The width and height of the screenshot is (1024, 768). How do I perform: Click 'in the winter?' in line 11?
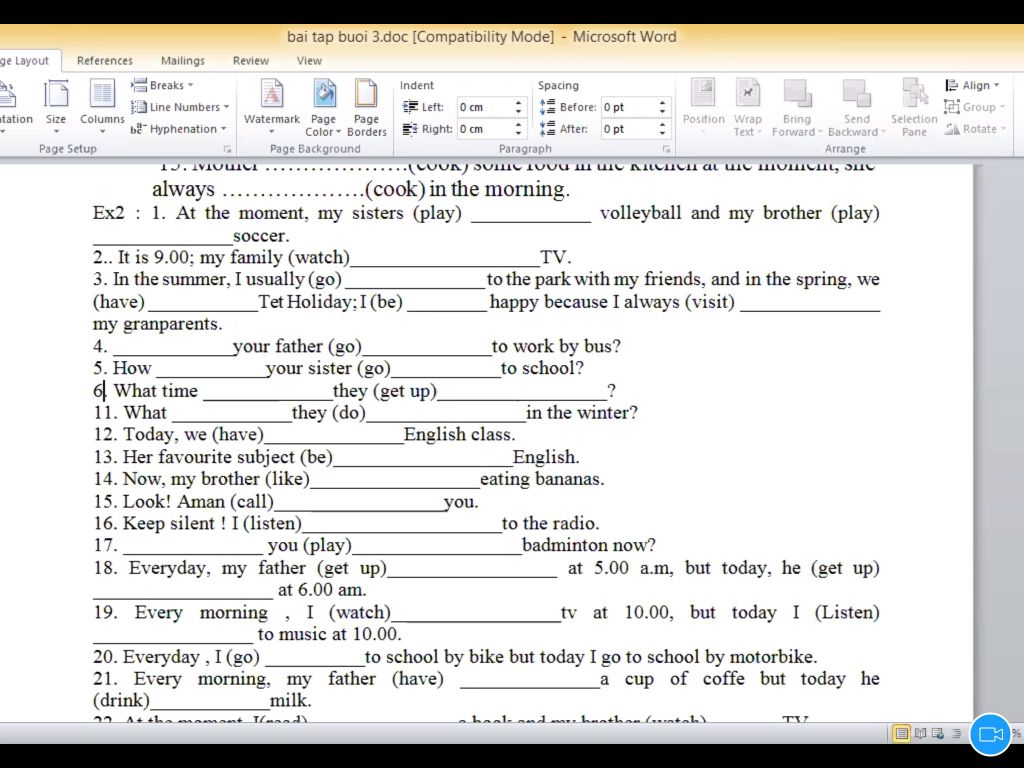tap(582, 413)
